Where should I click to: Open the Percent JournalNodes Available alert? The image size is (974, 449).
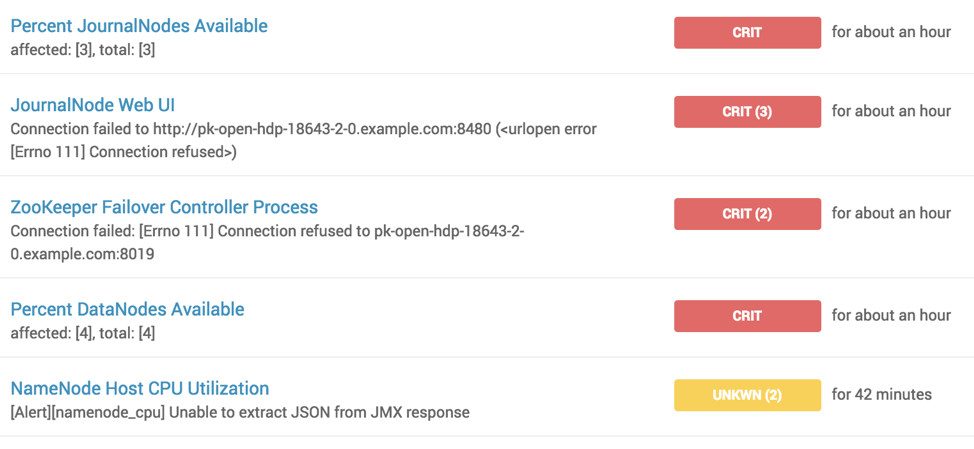[139, 26]
